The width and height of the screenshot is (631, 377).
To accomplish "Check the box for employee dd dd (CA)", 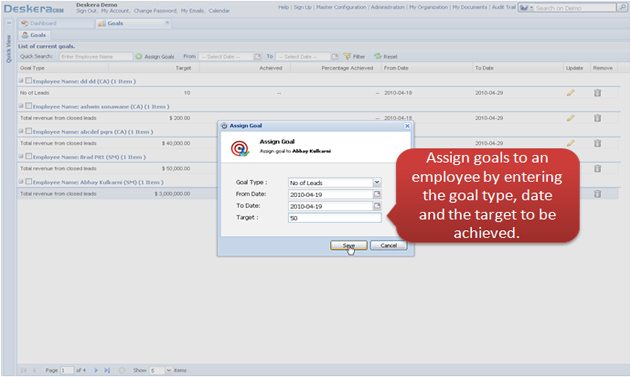I will 29,81.
